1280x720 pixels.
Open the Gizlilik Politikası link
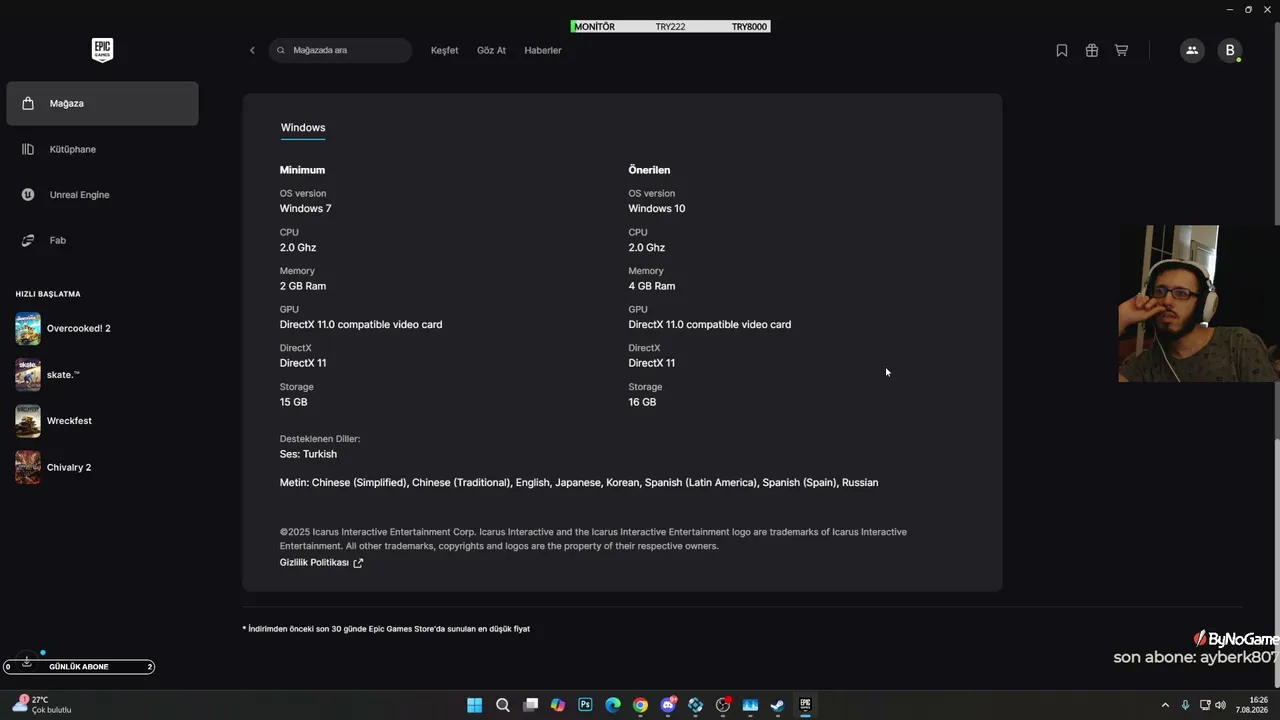click(x=321, y=563)
